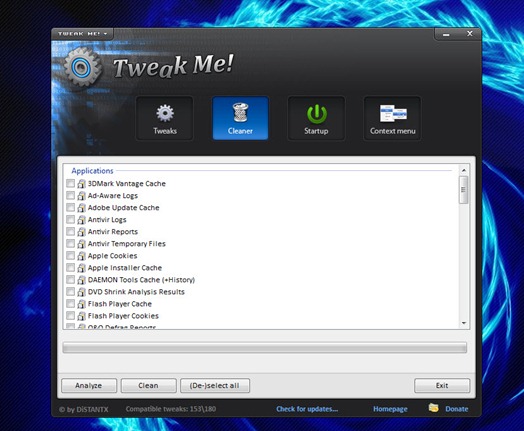Click the icon beside DVD Shrink Analysis Results
This screenshot has width=524, height=431.
[81, 292]
